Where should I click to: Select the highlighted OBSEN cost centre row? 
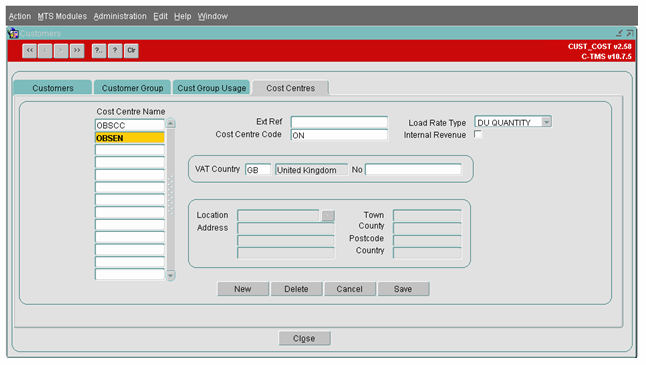(130, 138)
